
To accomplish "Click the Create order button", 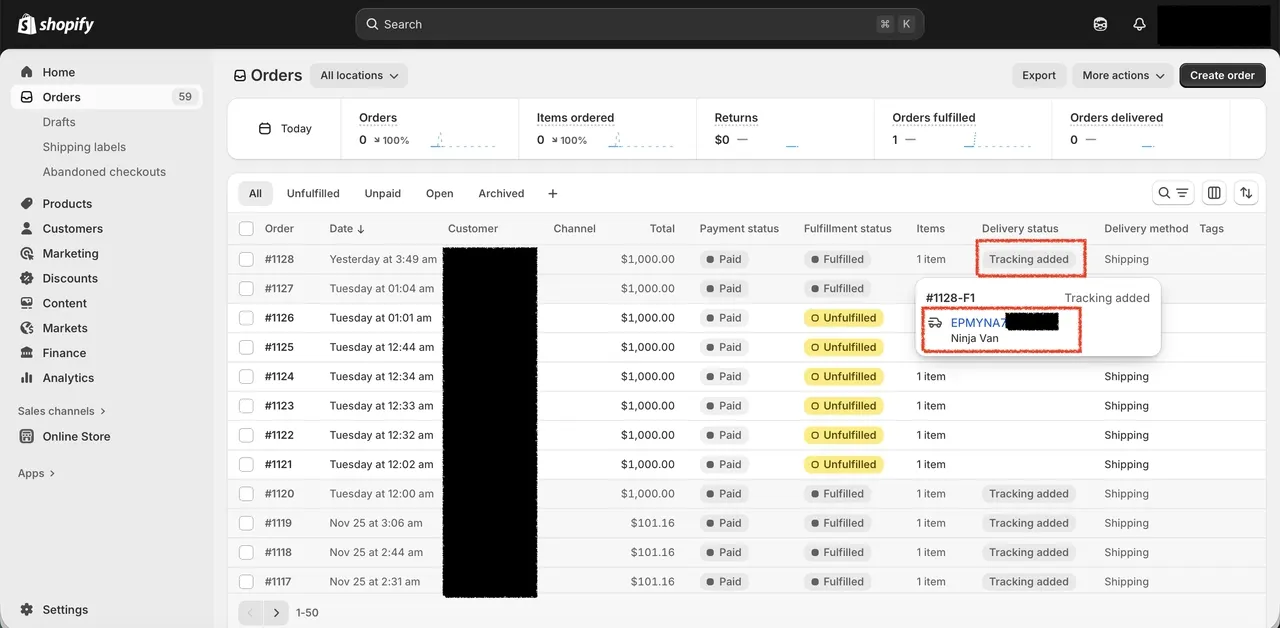I will point(1221,75).
